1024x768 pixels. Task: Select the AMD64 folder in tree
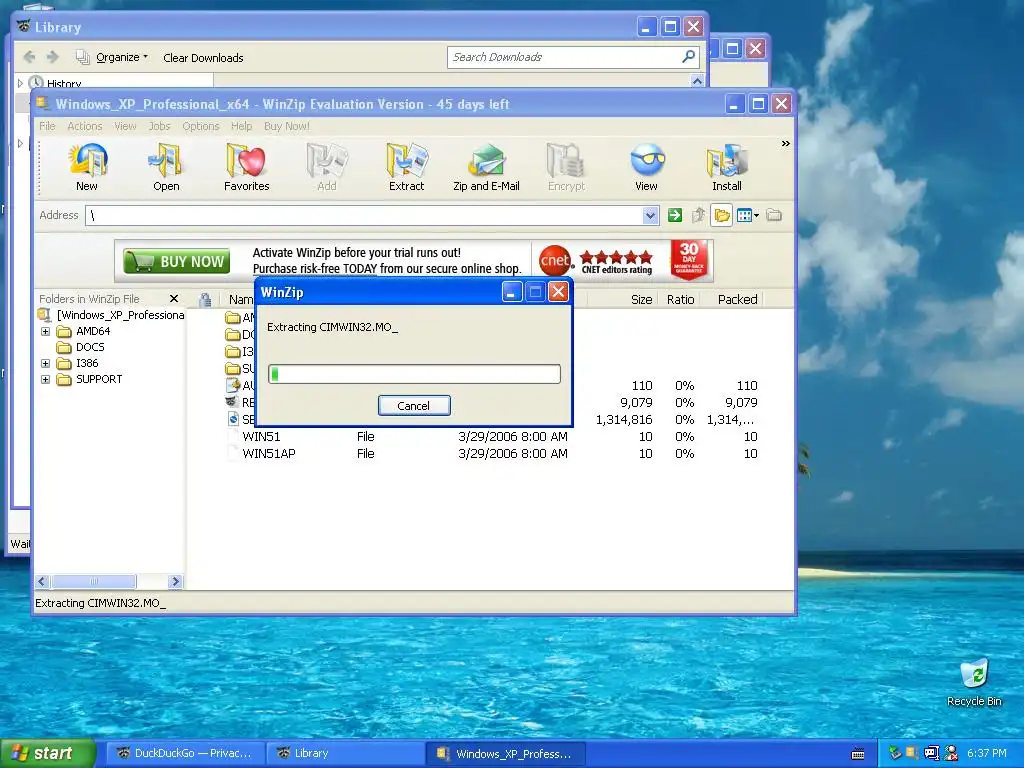(x=84, y=331)
